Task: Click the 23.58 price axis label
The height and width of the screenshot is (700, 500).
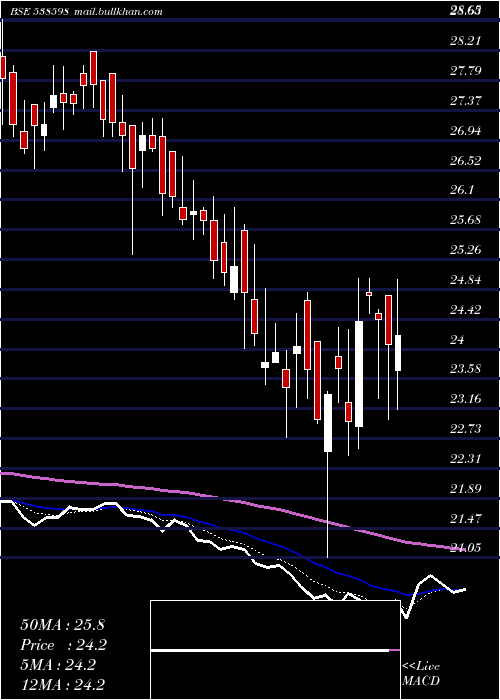Action: [x=465, y=369]
